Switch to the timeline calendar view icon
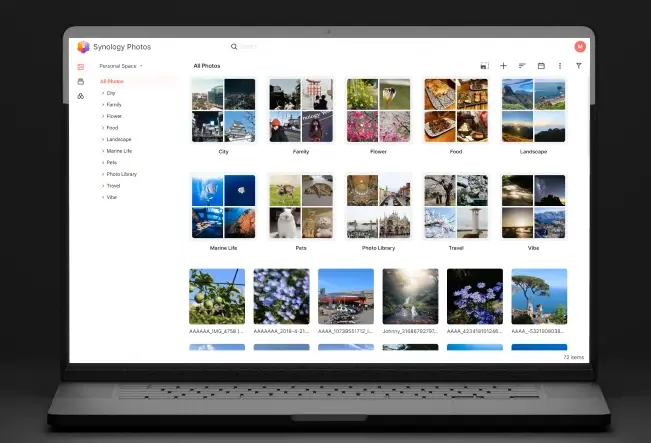Viewport: 651px width, 443px height. 541,66
